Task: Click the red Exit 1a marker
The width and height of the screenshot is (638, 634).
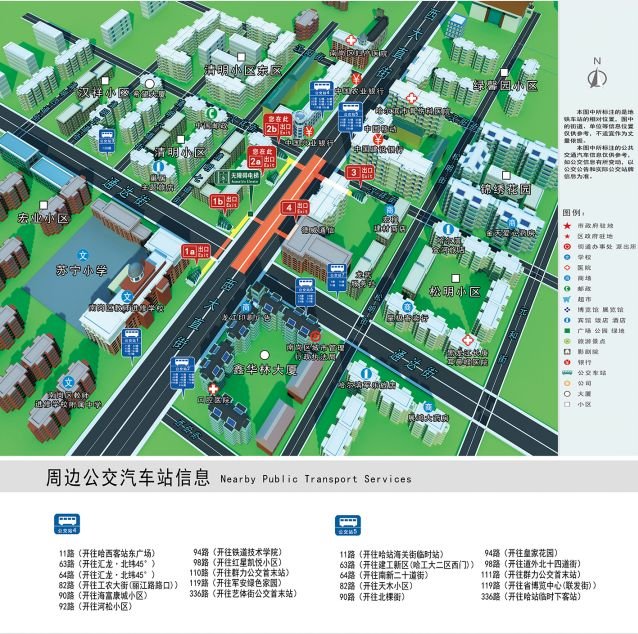Action: click(196, 251)
